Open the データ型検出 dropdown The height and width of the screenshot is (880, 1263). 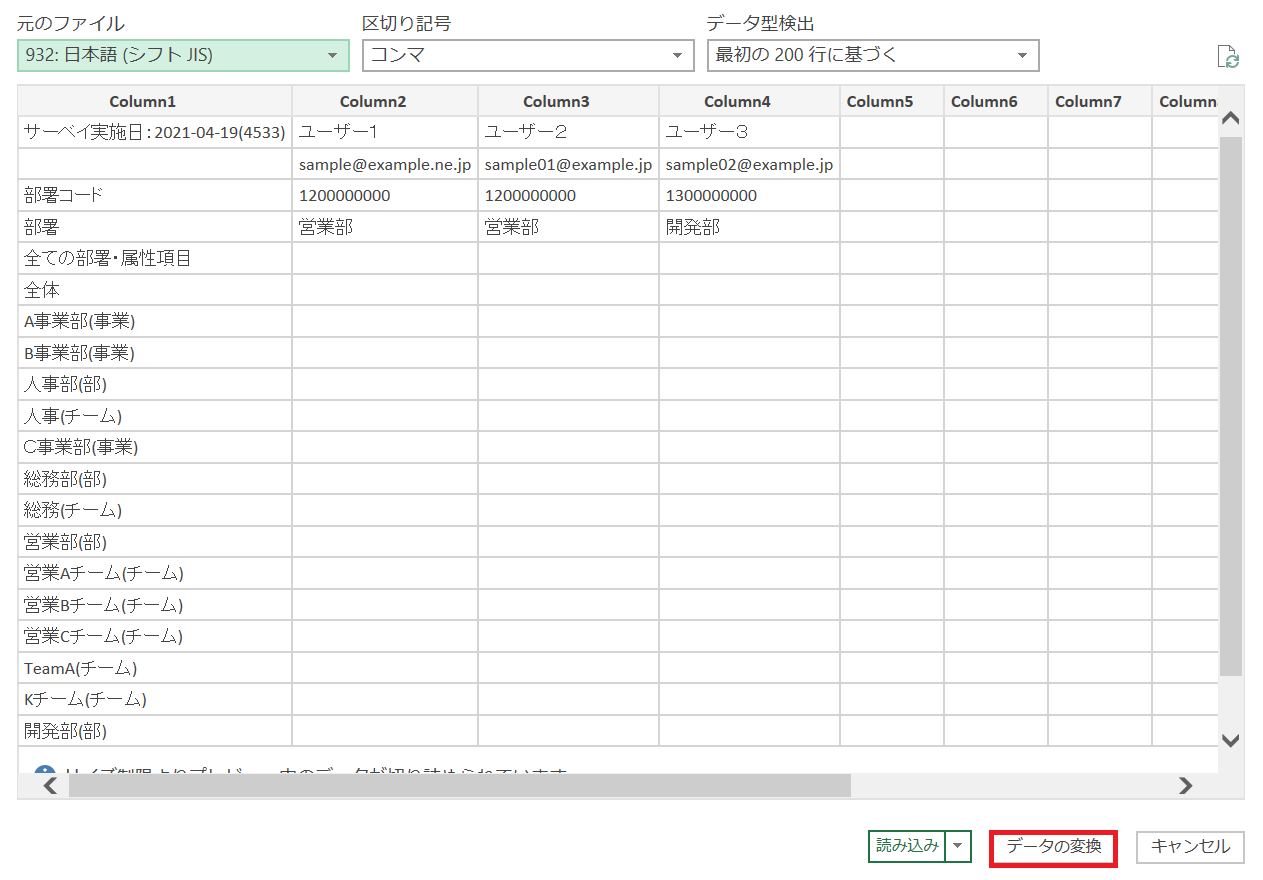(872, 56)
